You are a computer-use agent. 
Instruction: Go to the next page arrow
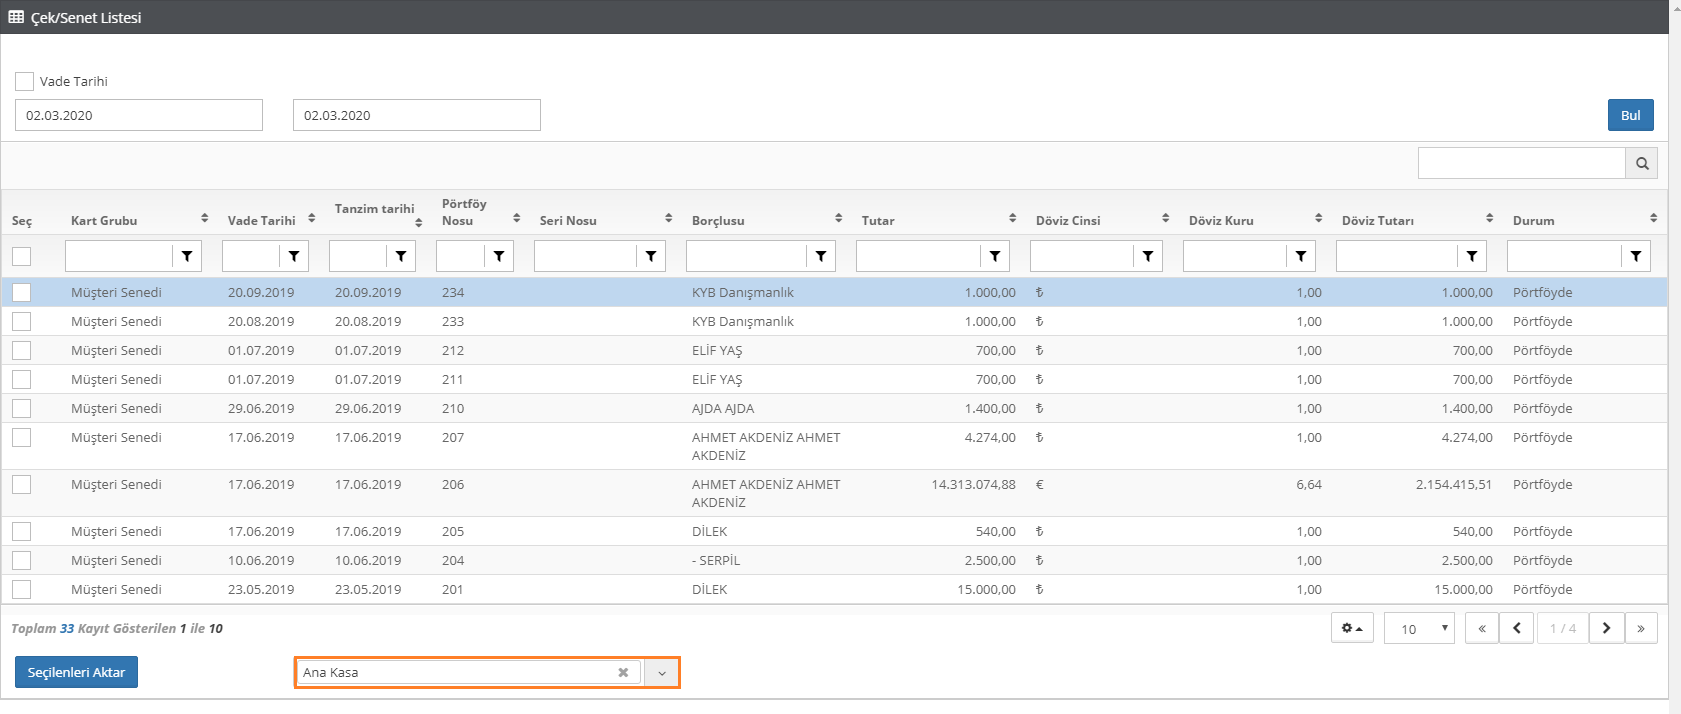pos(1606,628)
